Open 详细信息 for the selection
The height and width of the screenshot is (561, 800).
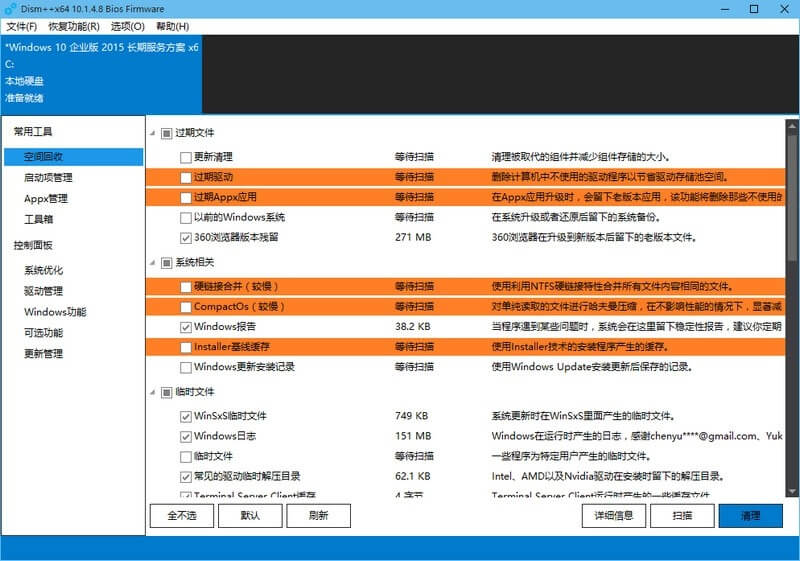613,515
